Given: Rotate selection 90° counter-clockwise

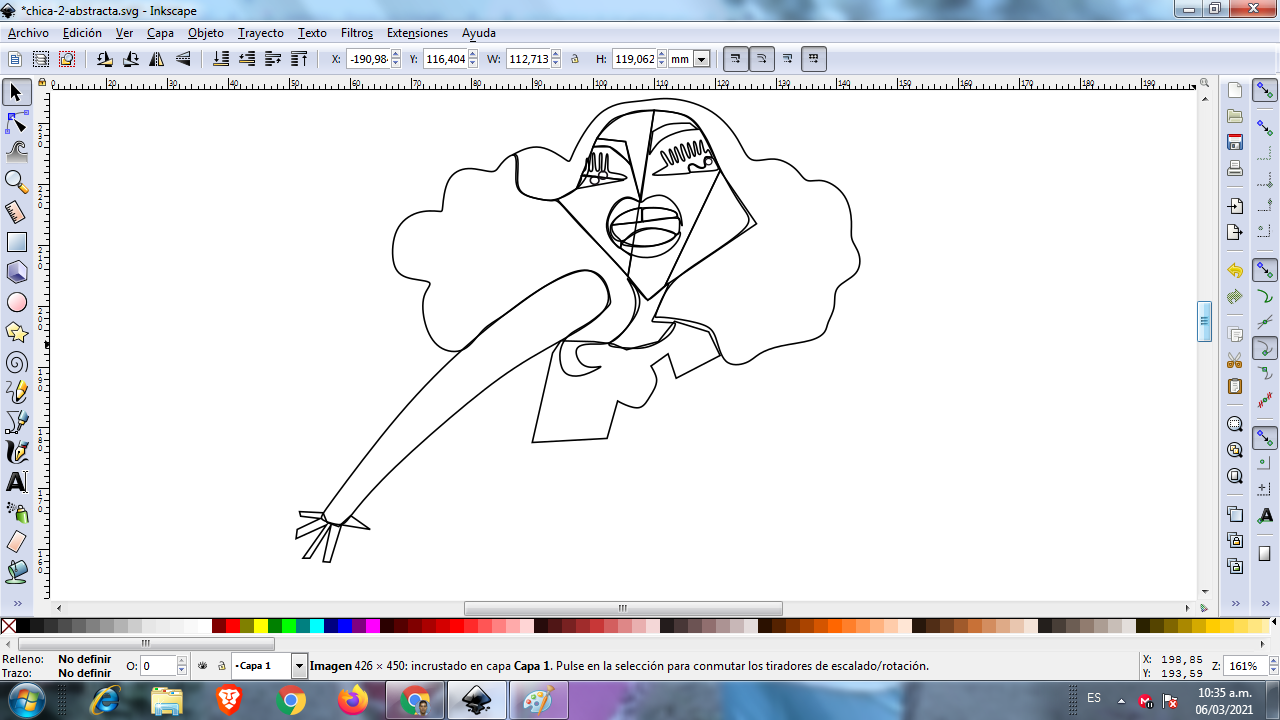Looking at the screenshot, I should [105, 59].
